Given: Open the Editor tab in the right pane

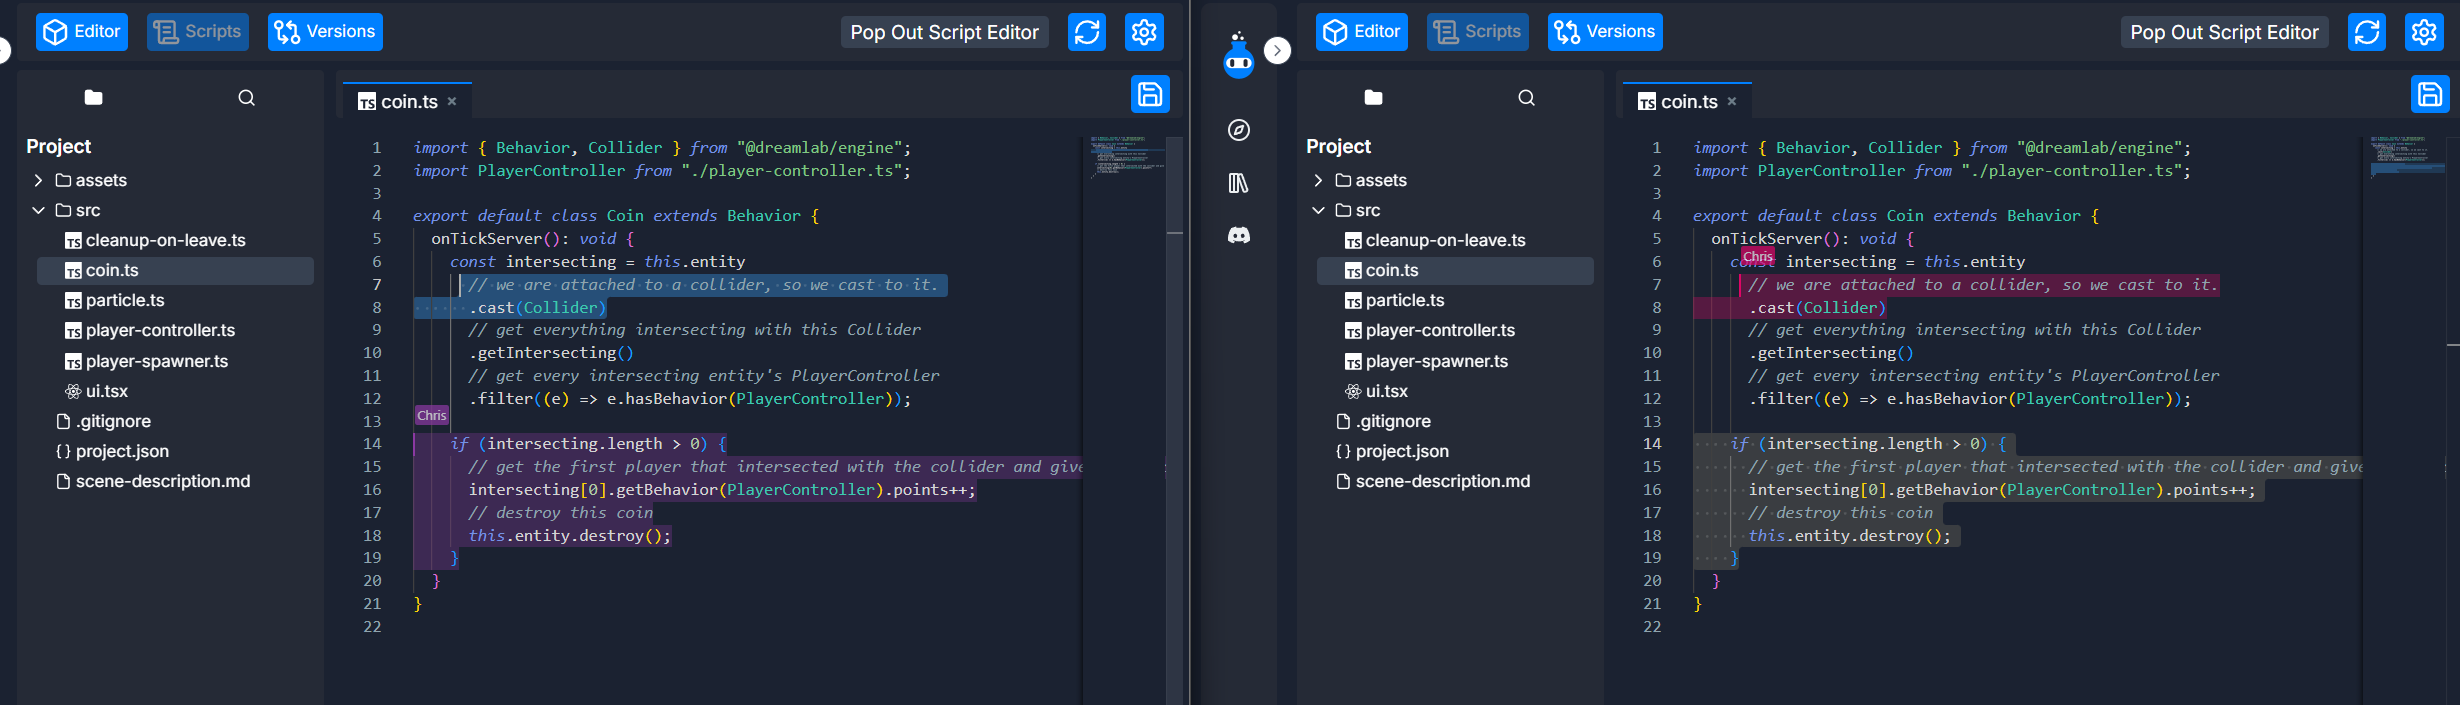Looking at the screenshot, I should [1361, 32].
